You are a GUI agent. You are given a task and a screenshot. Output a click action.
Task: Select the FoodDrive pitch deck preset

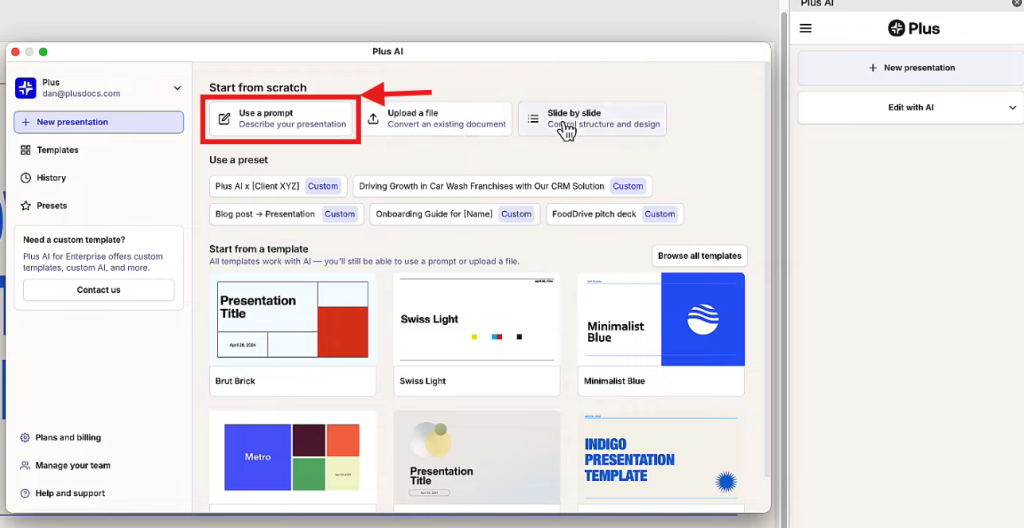615,214
